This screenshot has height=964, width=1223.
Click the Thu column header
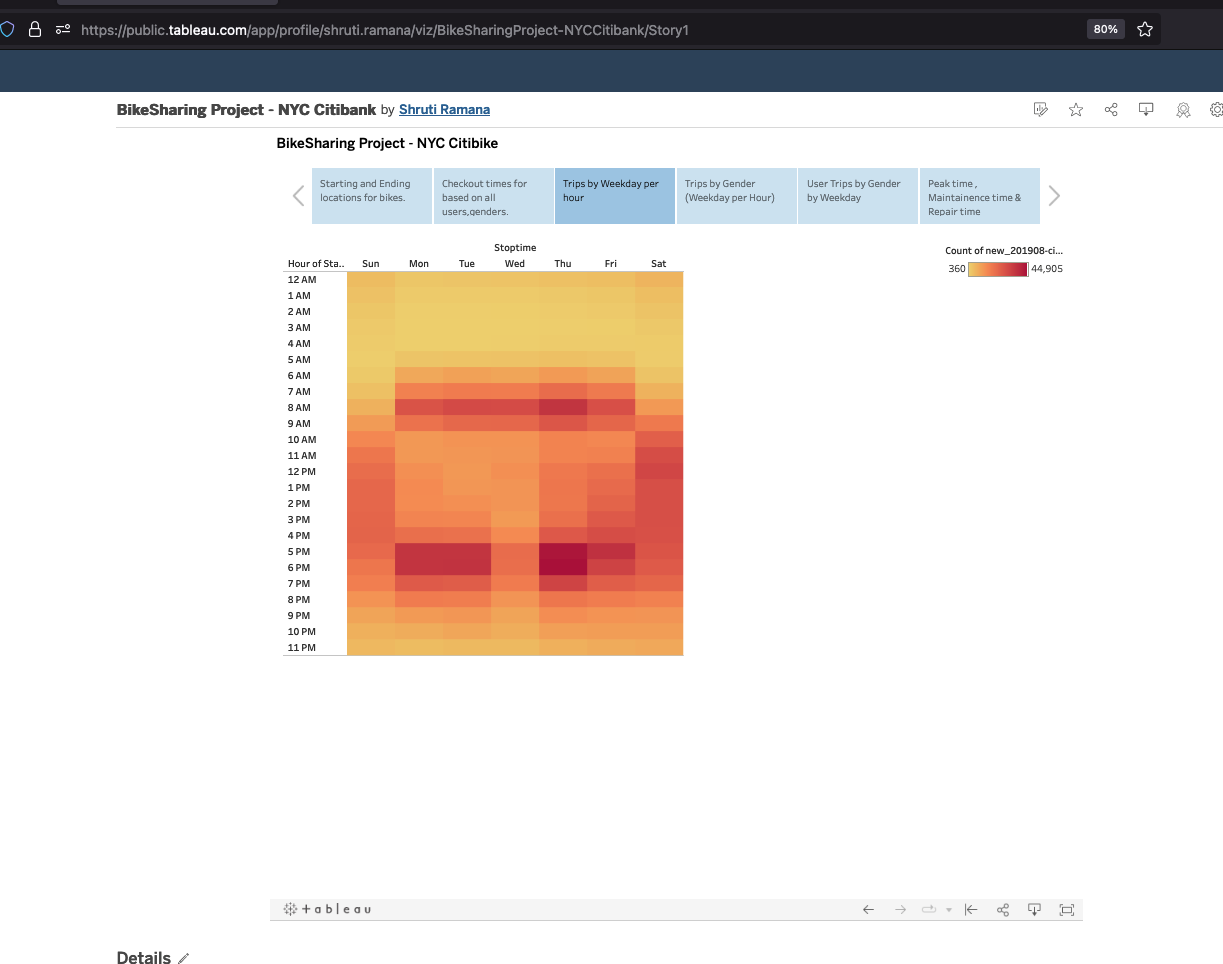(563, 264)
